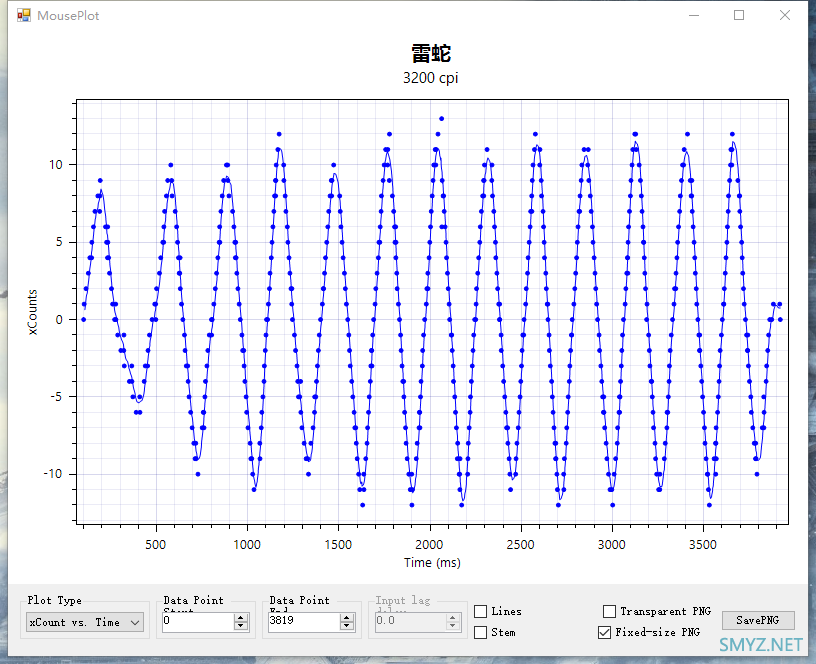
Task: Click the Data Point End field showing 3819
Action: tap(304, 621)
